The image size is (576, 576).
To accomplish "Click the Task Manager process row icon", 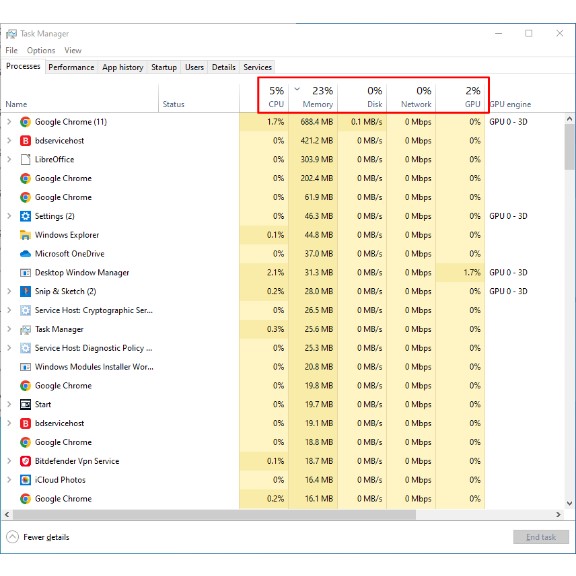I will pos(25,330).
